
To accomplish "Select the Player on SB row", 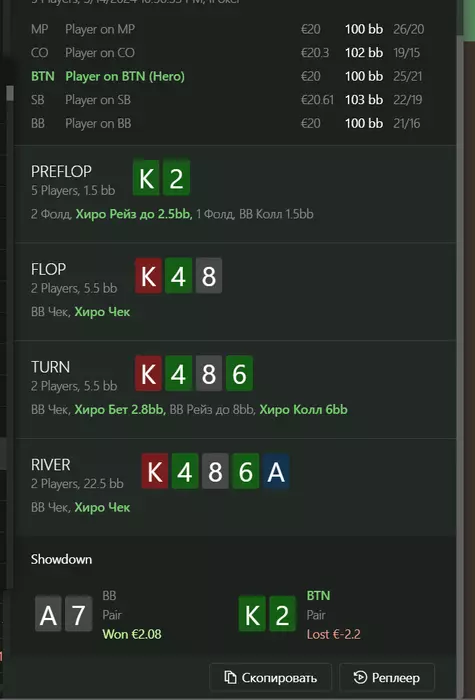I will 228,100.
